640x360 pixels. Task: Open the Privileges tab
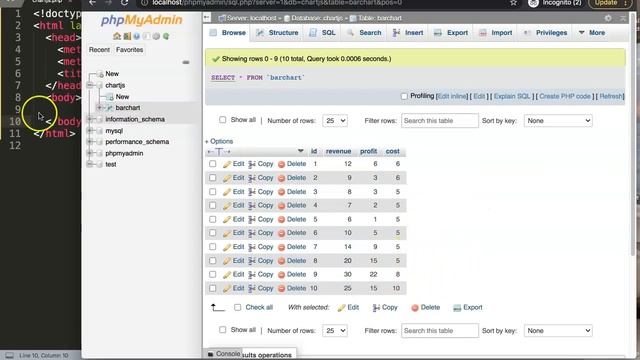(x=545, y=33)
